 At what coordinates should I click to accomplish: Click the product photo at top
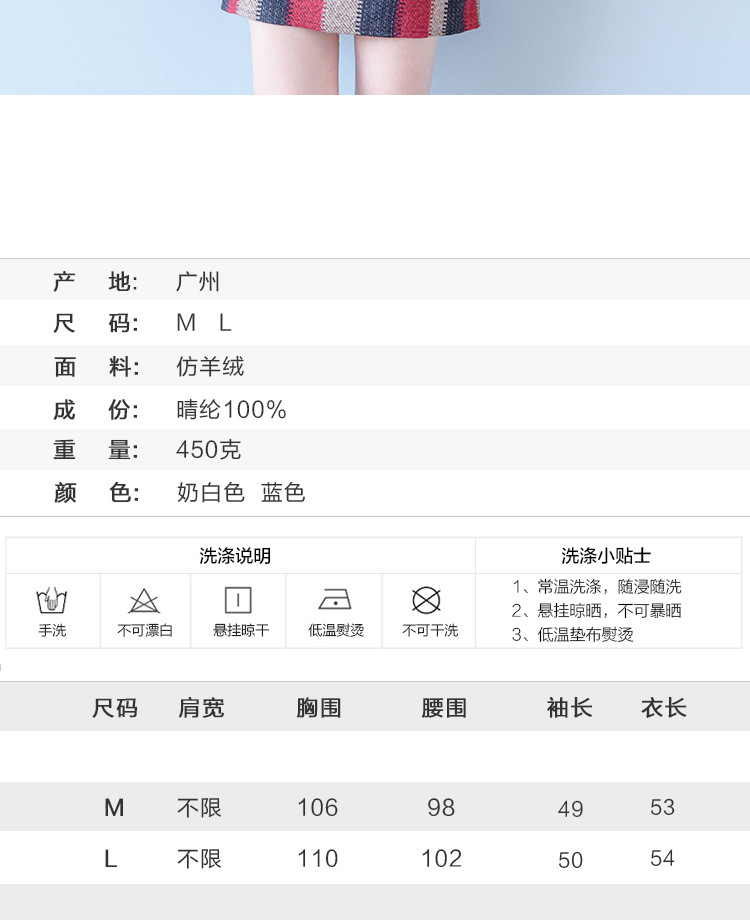(x=375, y=47)
